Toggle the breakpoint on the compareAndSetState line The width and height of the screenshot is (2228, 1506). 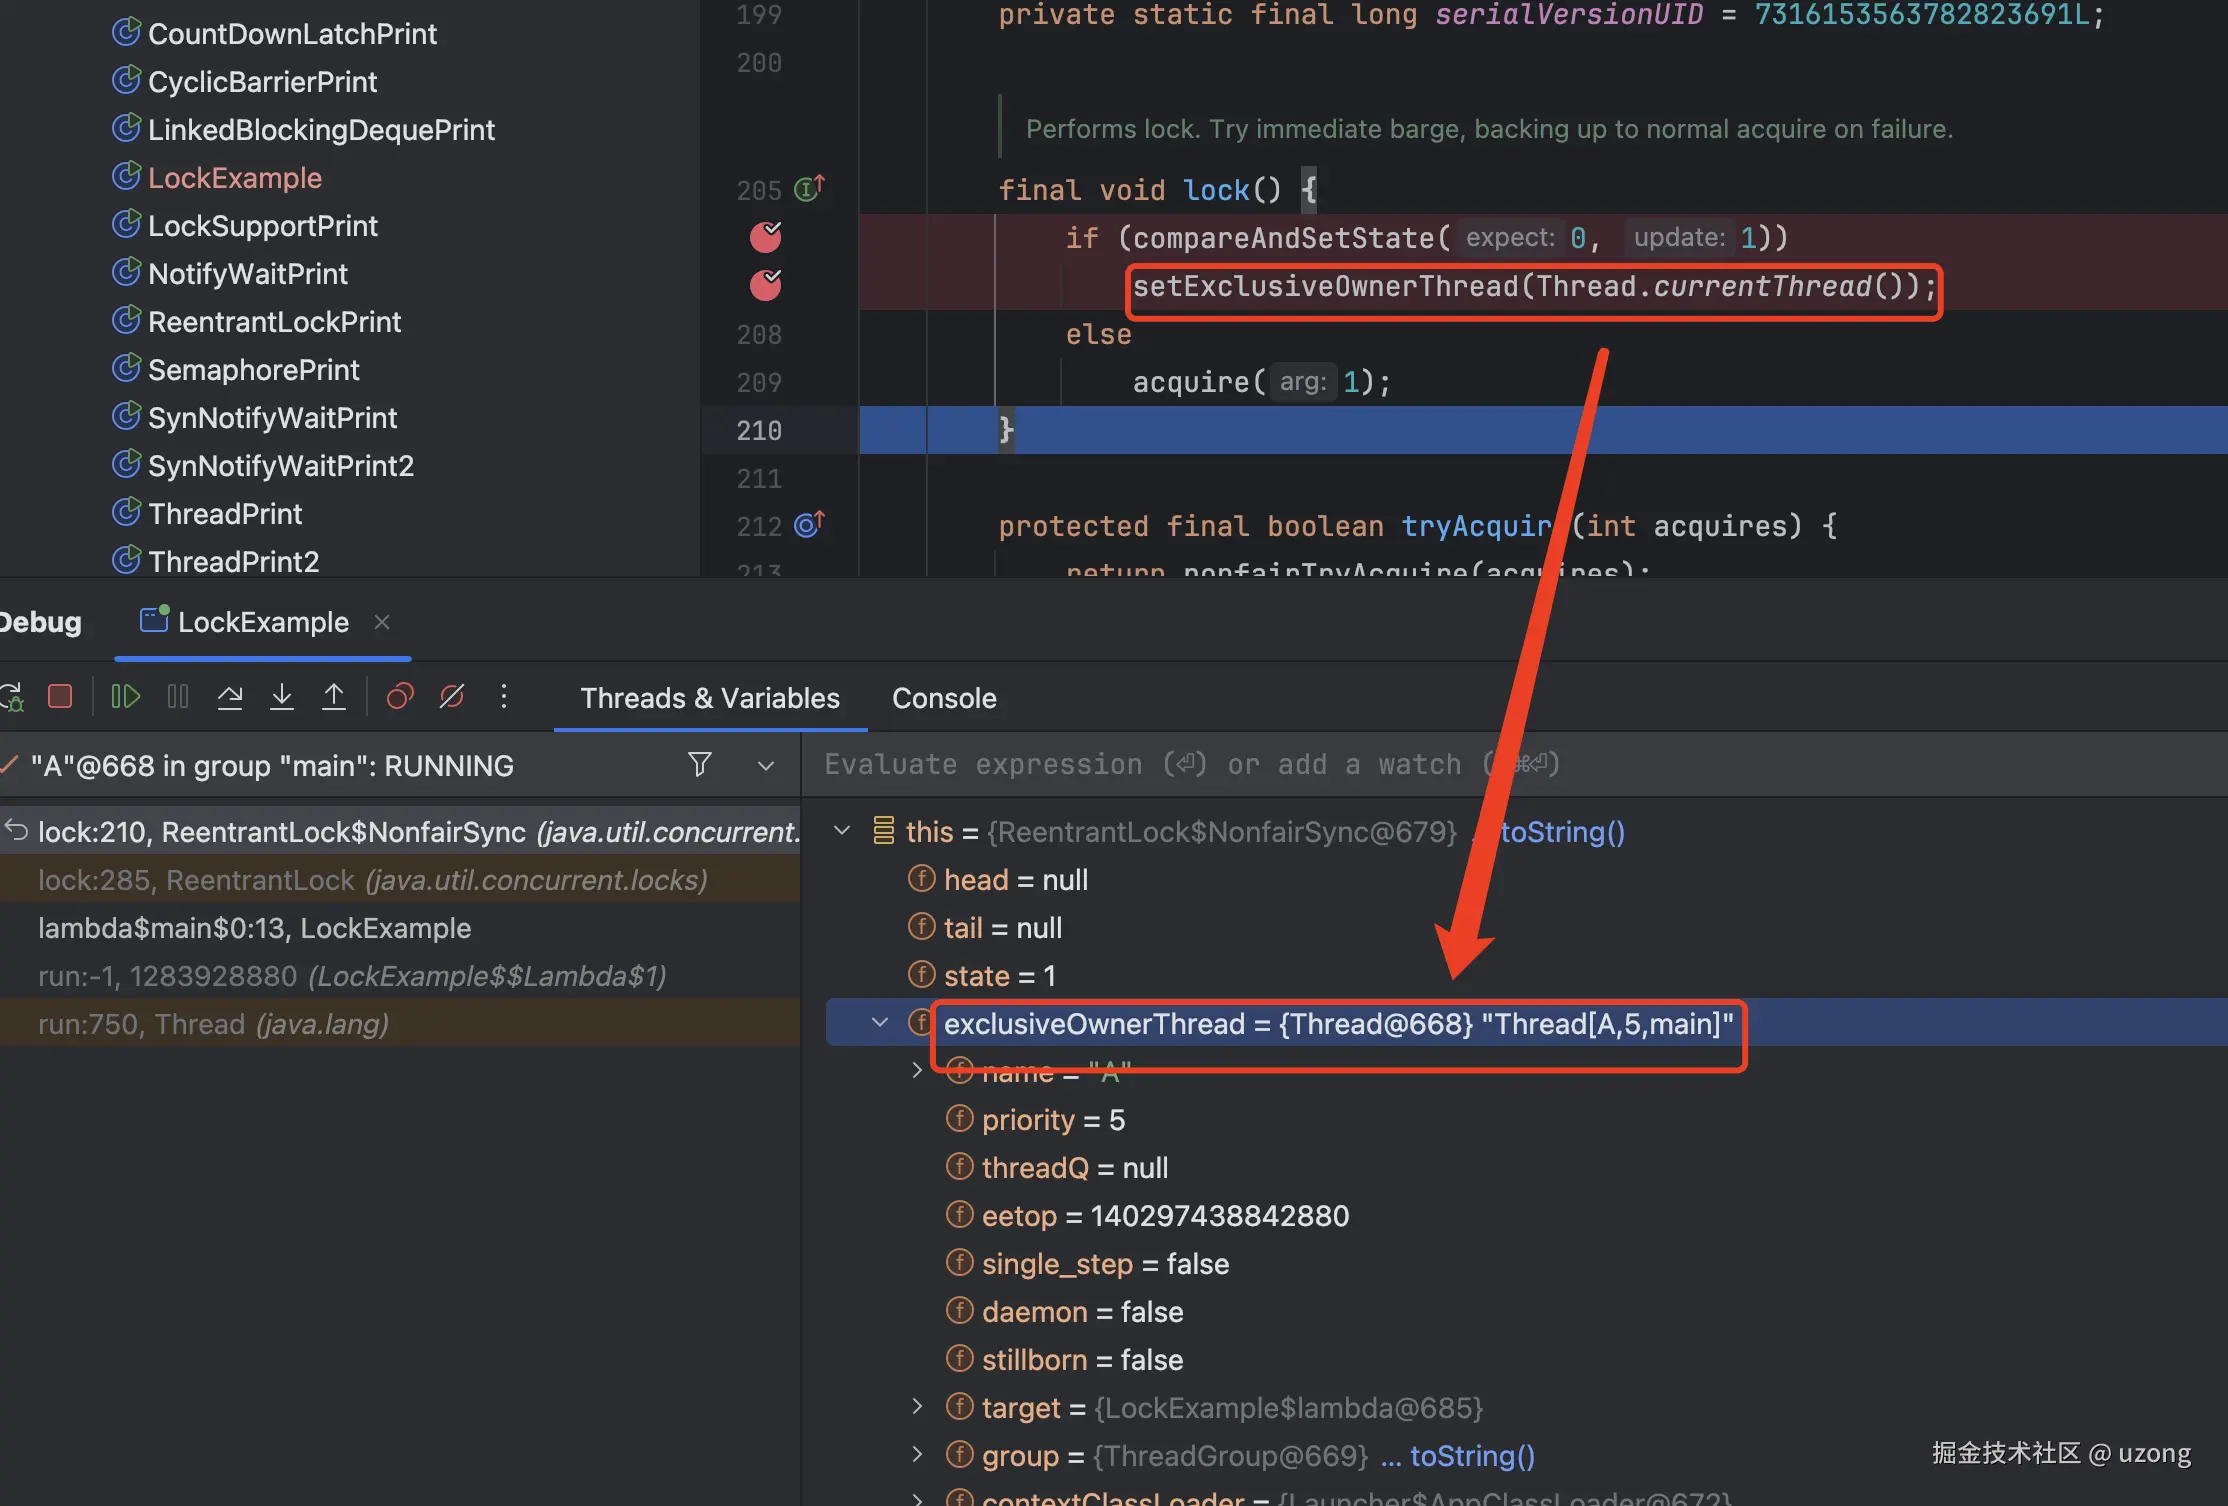(765, 237)
